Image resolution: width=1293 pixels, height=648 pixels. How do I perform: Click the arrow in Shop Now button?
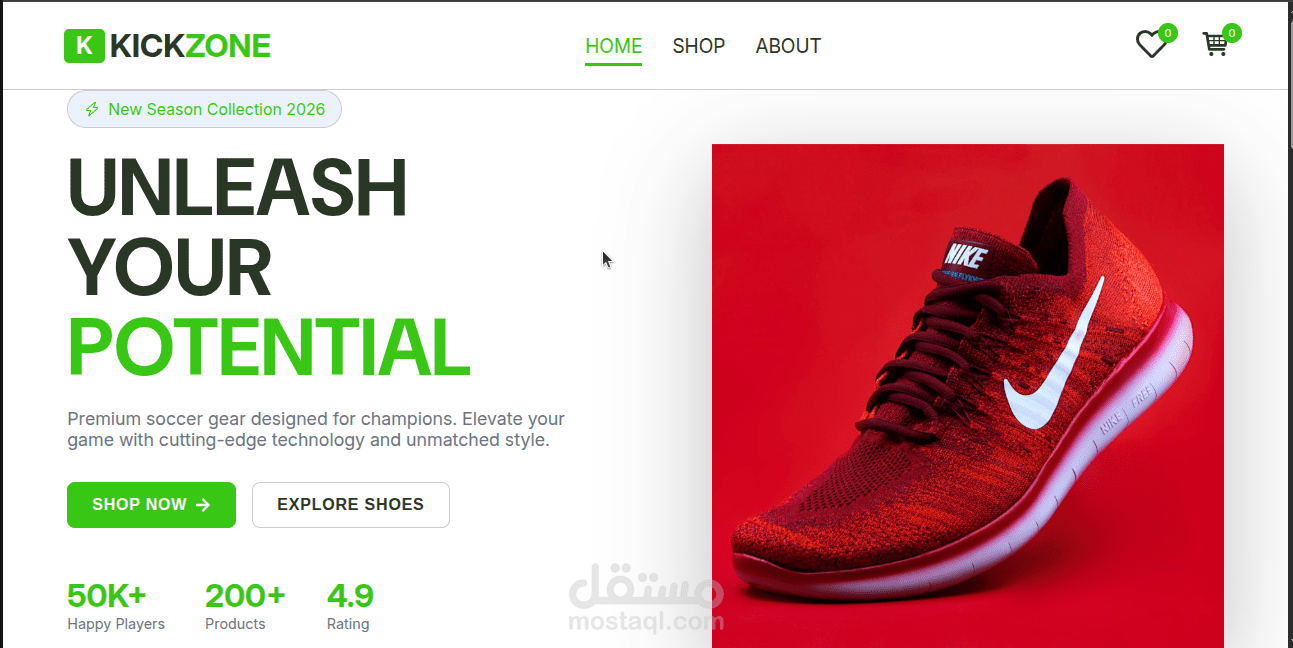pyautogui.click(x=203, y=505)
